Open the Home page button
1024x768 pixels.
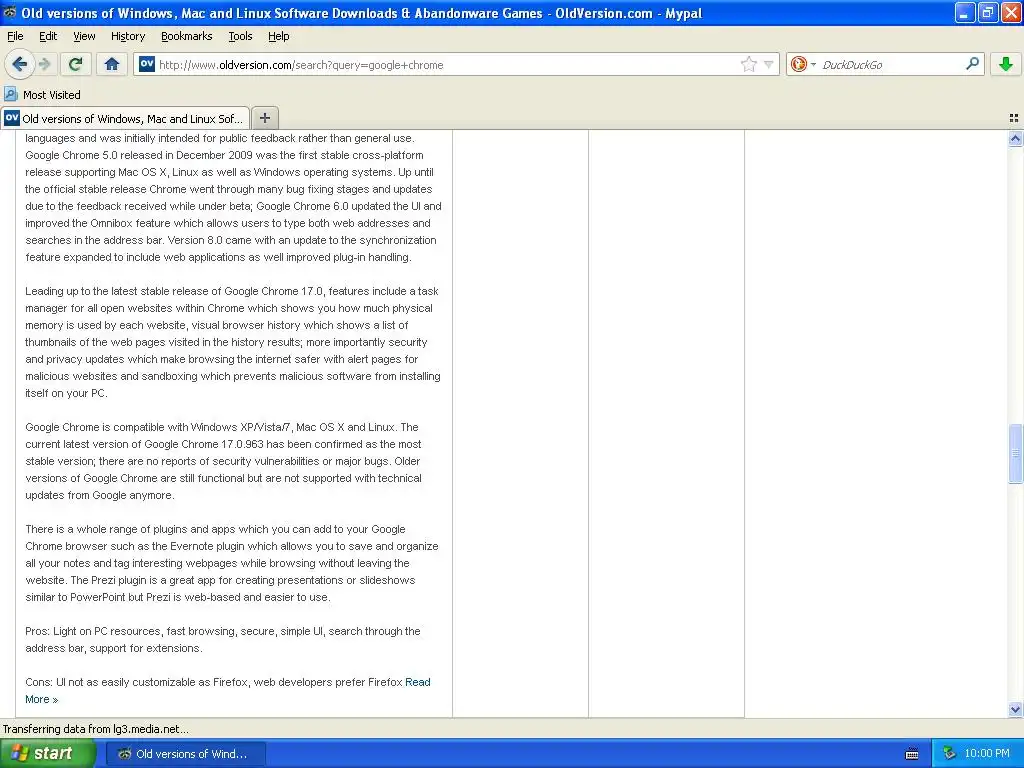pyautogui.click(x=112, y=64)
